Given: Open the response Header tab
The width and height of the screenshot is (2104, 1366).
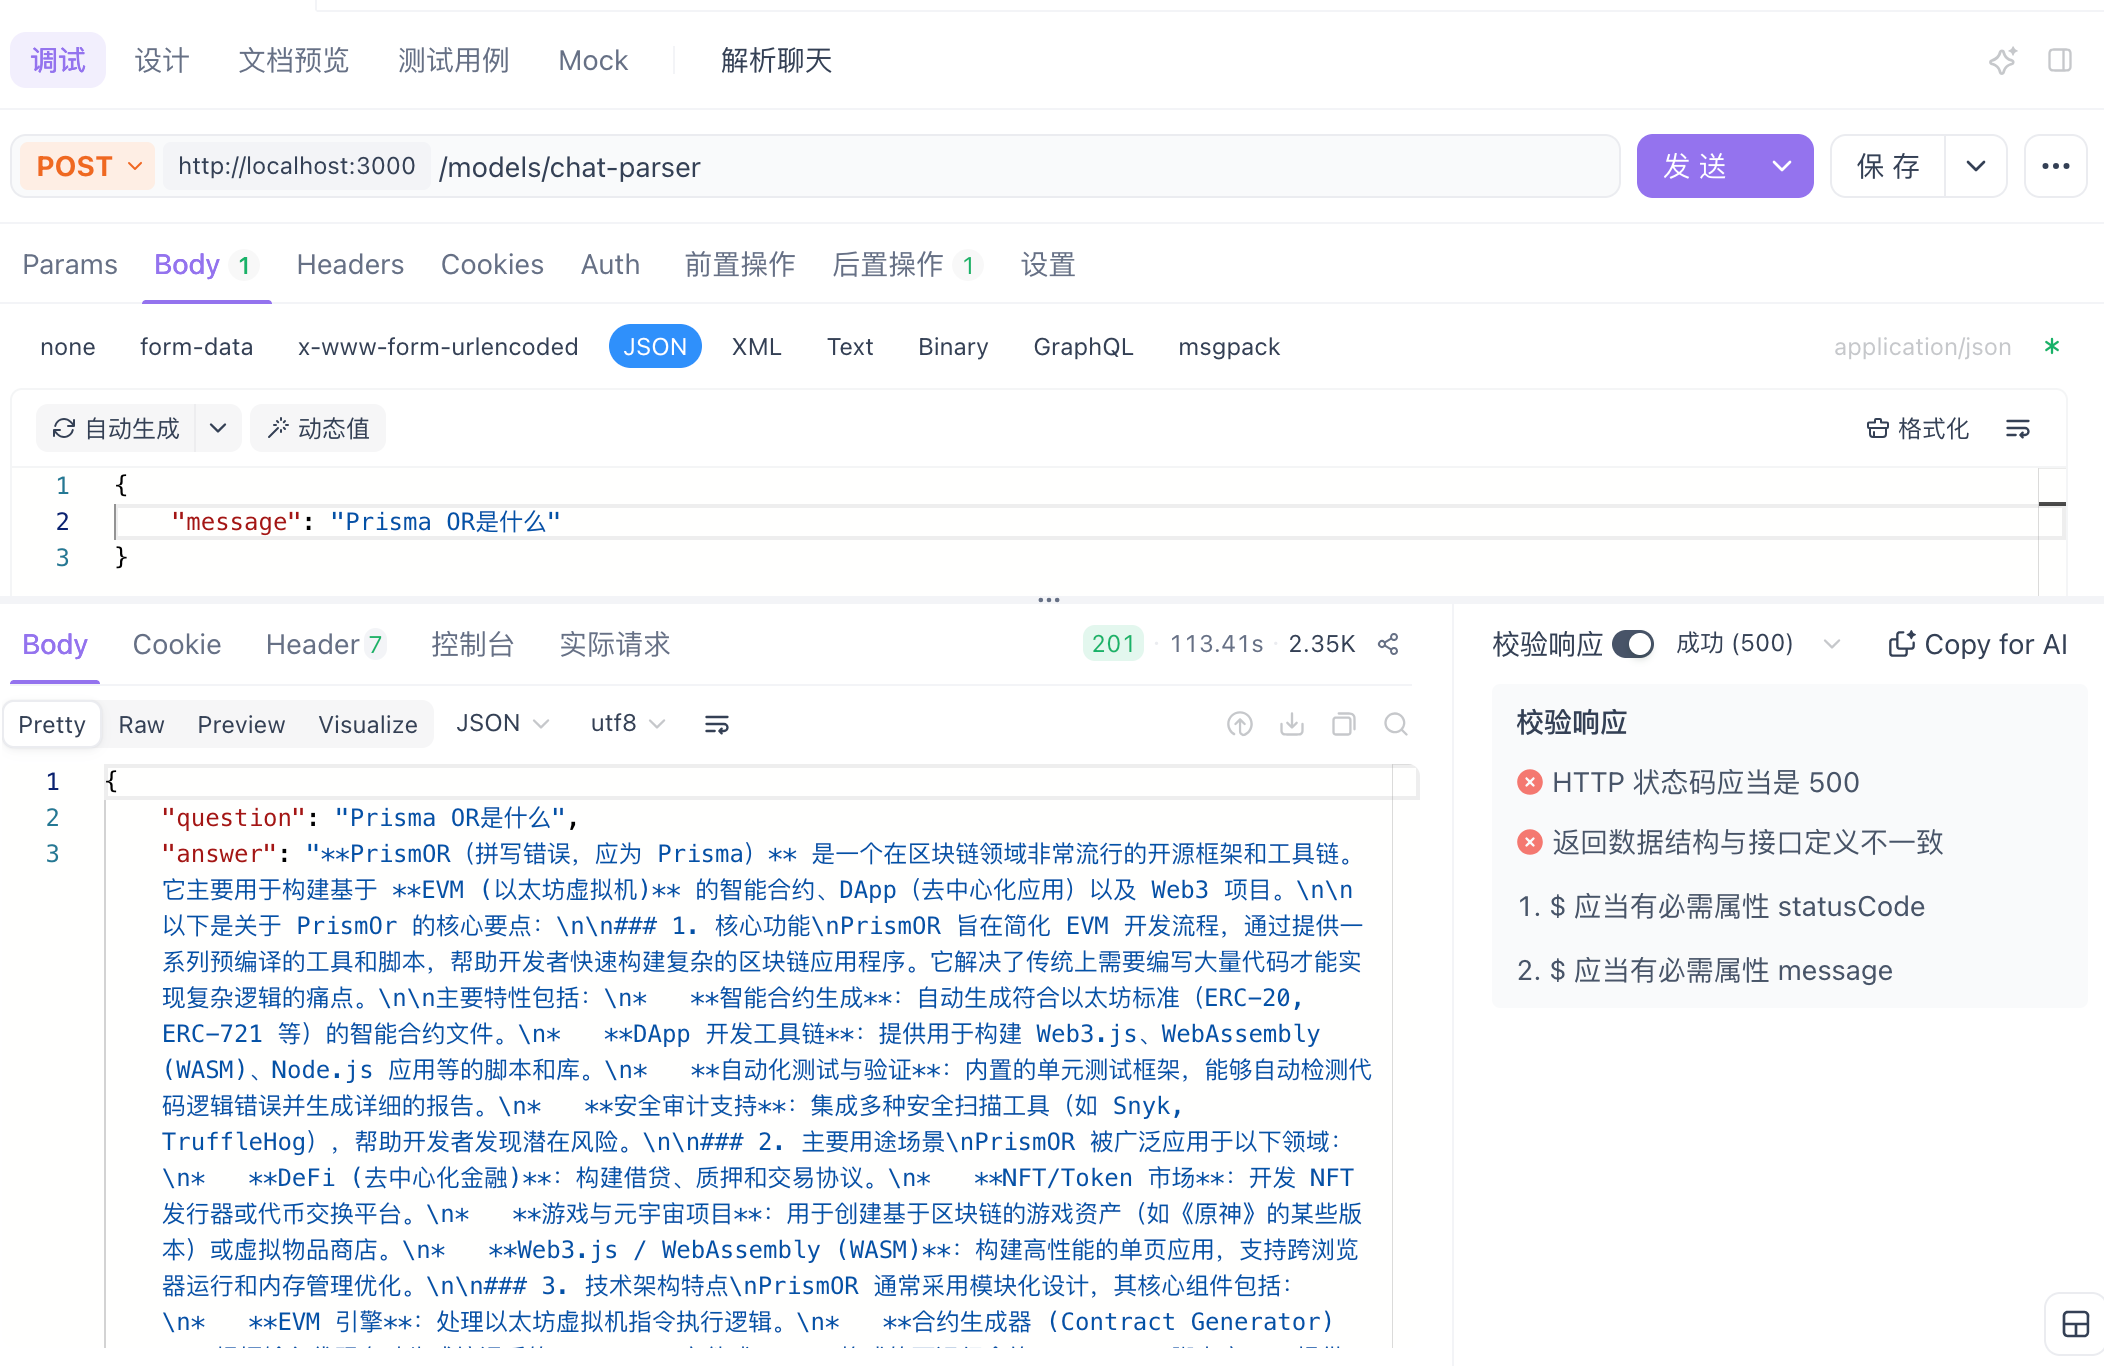Looking at the screenshot, I should (x=326, y=645).
